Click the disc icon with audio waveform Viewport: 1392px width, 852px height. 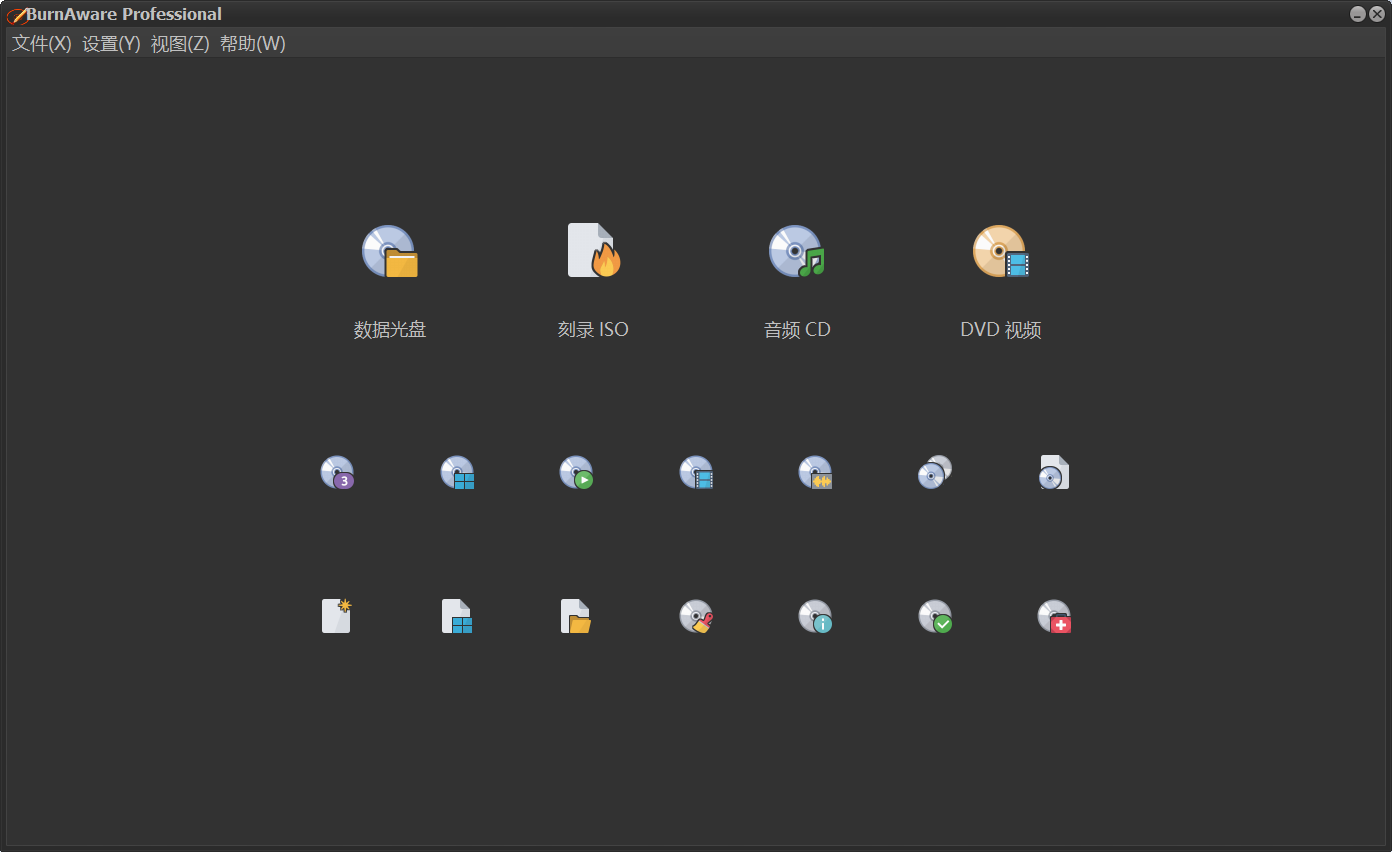click(816, 472)
